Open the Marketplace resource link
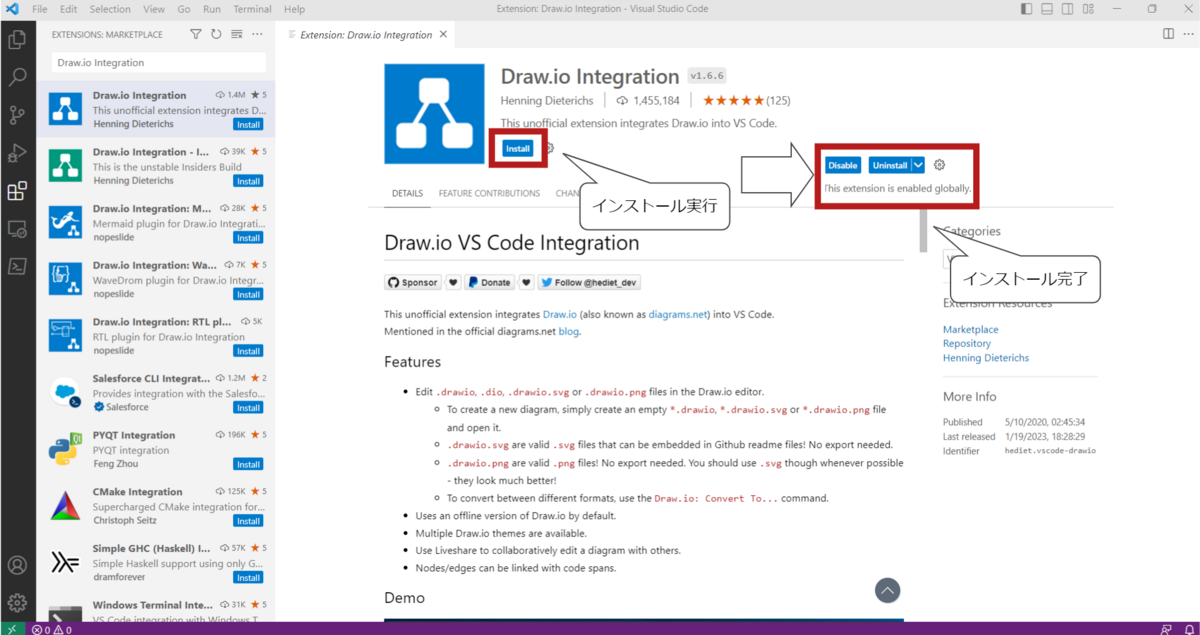The height and width of the screenshot is (635, 1200). point(971,329)
